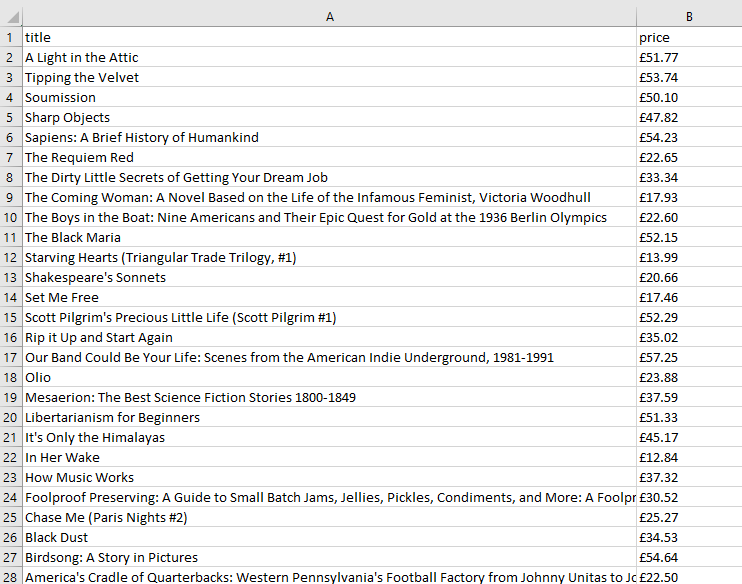Select price cell £13.99
Image resolution: width=742 pixels, height=584 pixels.
689,257
